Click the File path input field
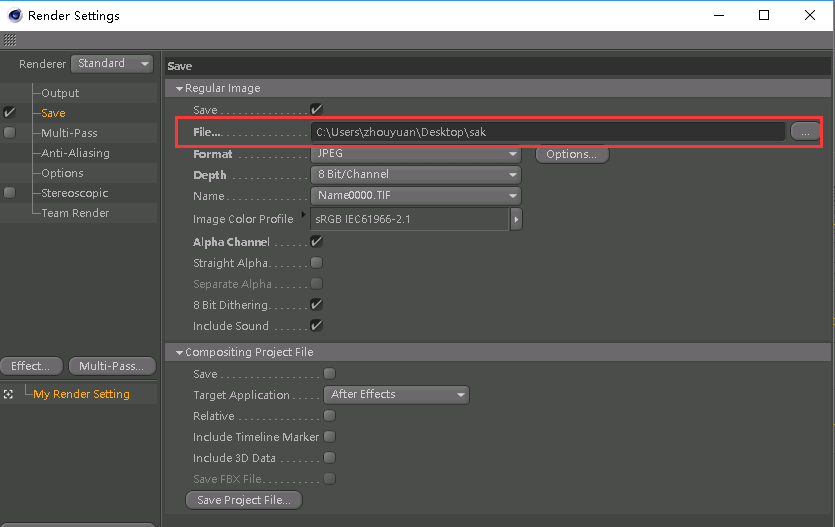The width and height of the screenshot is (835, 527). pos(547,132)
